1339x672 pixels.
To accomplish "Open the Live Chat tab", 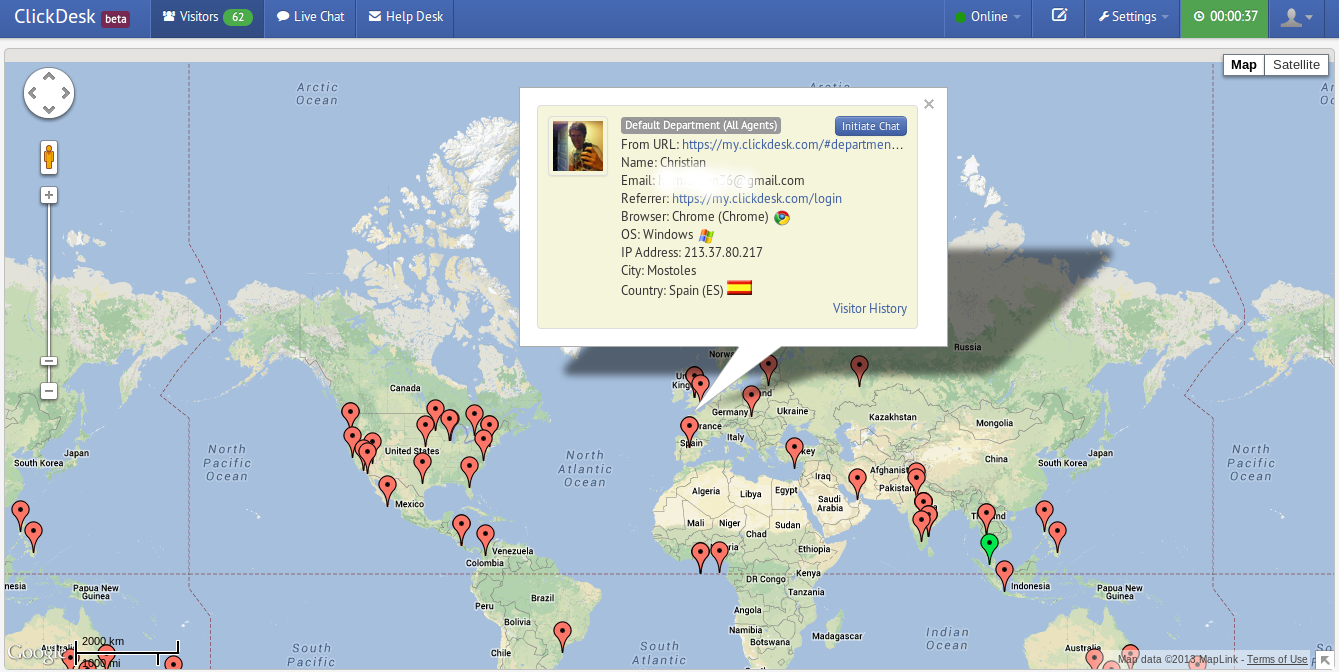I will tap(310, 17).
